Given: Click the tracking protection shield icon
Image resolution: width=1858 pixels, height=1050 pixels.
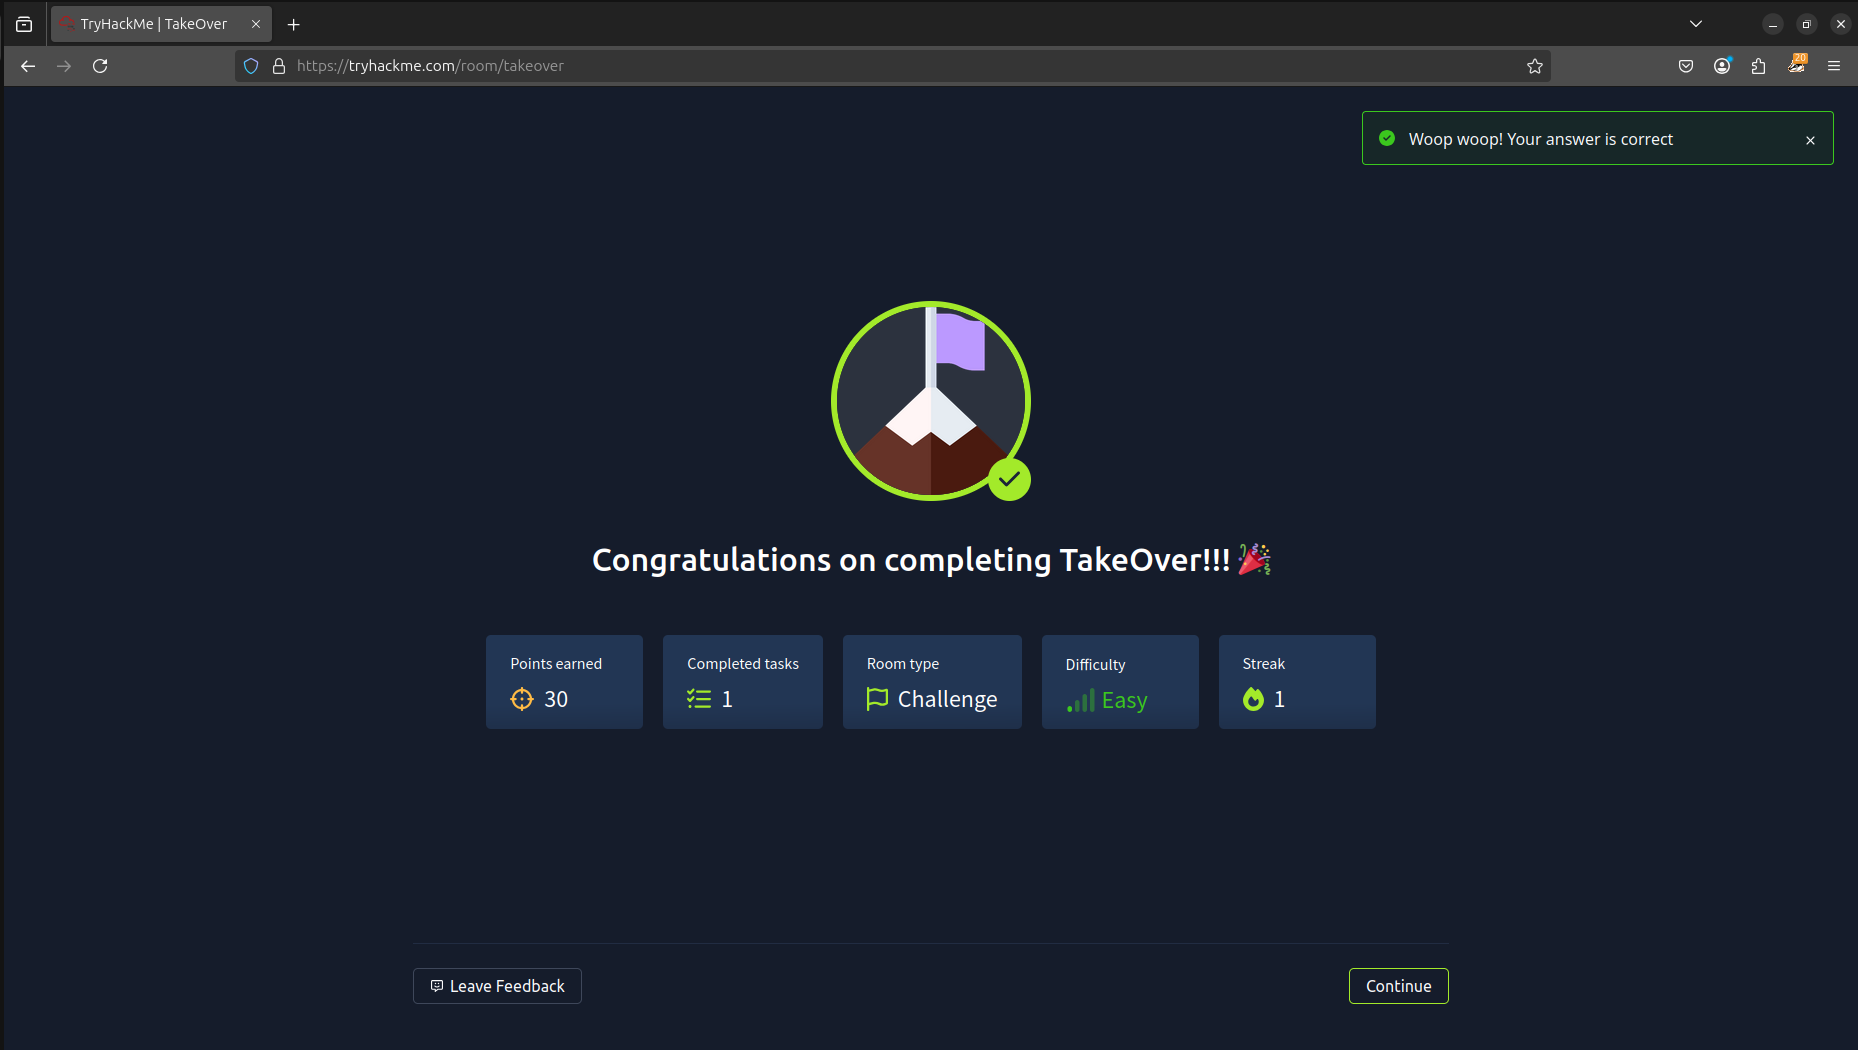Looking at the screenshot, I should coord(251,66).
